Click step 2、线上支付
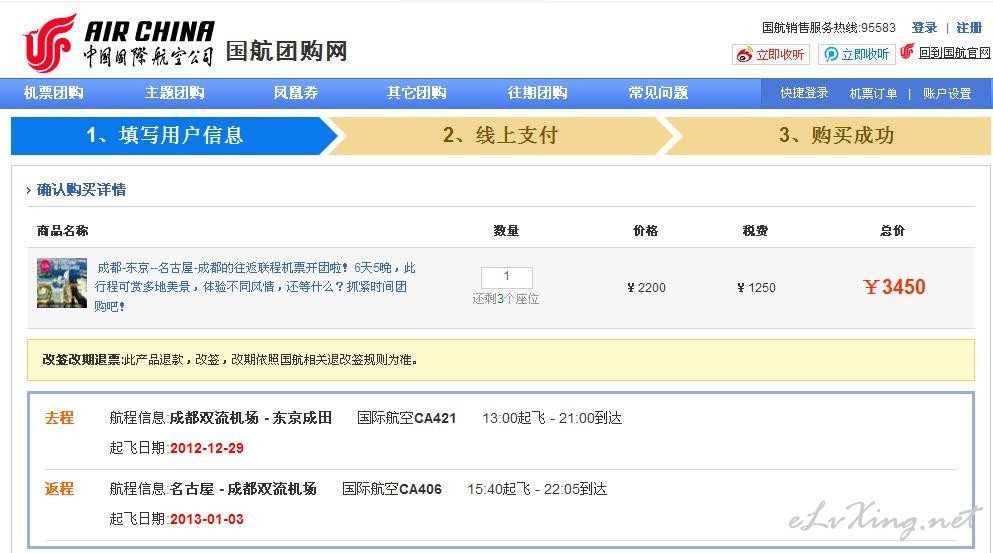The width and height of the screenshot is (993, 553). (x=500, y=135)
